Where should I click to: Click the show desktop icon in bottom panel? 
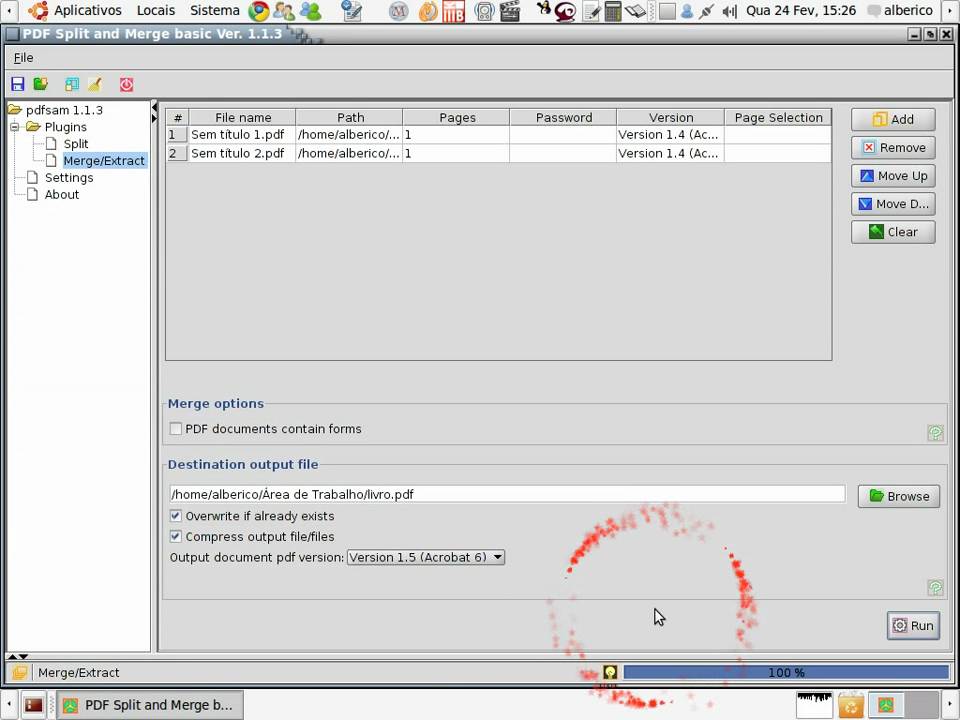click(33, 705)
